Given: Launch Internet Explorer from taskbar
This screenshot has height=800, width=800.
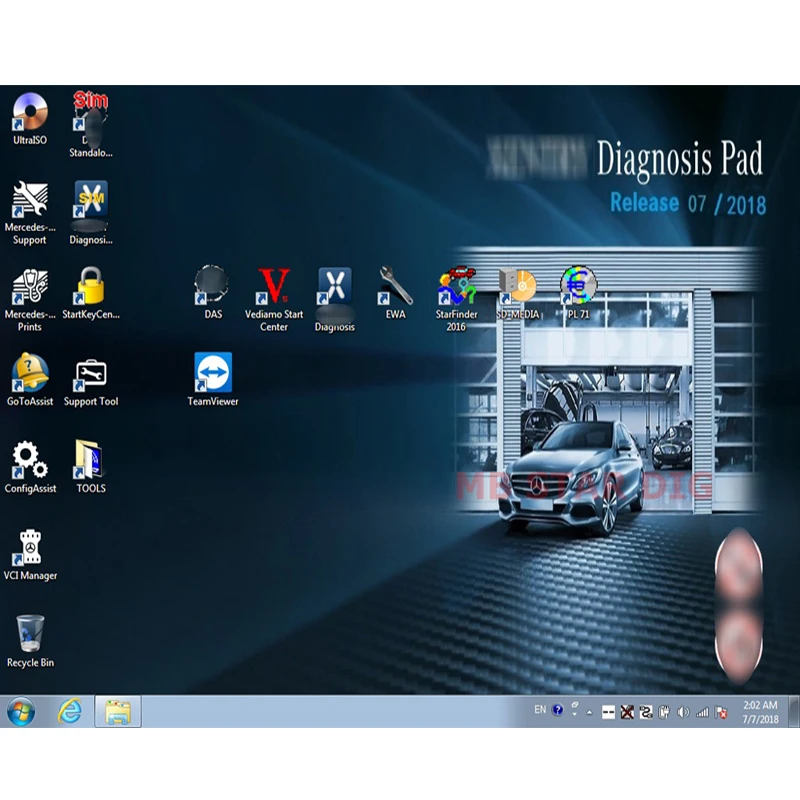Looking at the screenshot, I should point(69,711).
